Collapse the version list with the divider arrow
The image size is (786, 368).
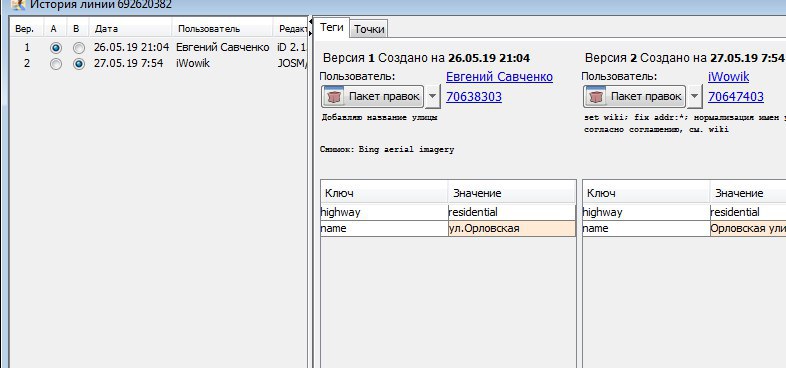click(310, 22)
